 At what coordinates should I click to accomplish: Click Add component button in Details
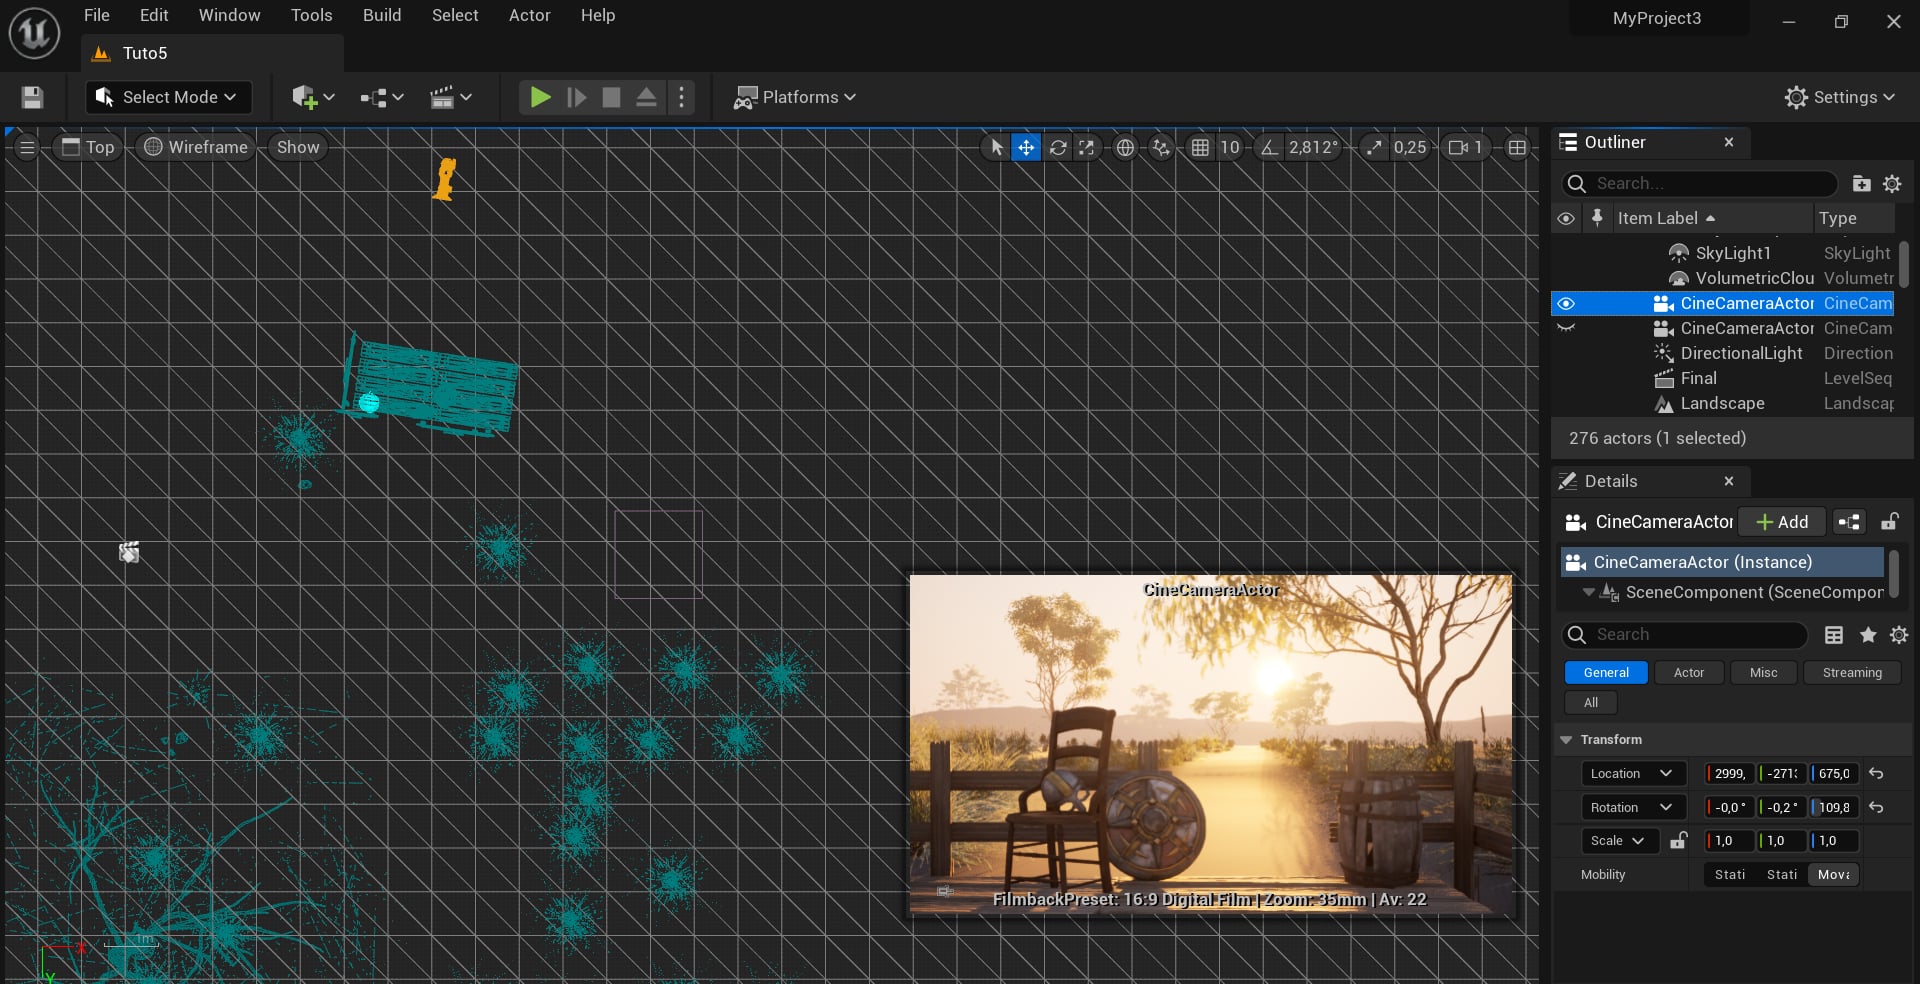pos(1781,522)
